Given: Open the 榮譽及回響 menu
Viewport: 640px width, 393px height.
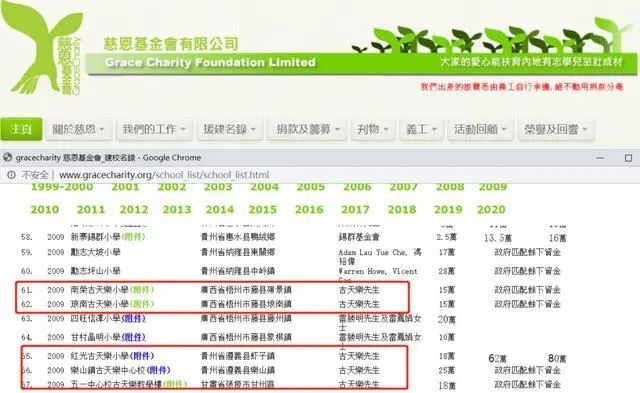Looking at the screenshot, I should (x=556, y=129).
